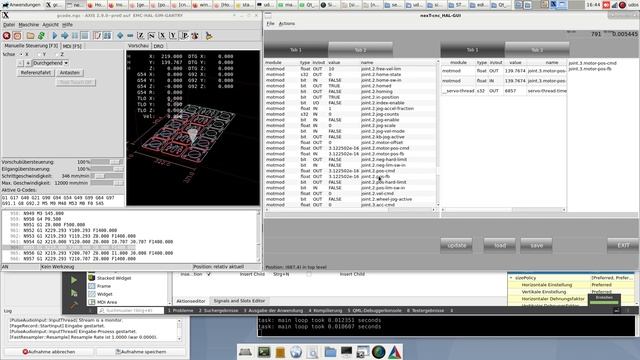This screenshot has height=360, width=640.
Task: Clear live plot with broom icon
Action: tap(209, 36)
